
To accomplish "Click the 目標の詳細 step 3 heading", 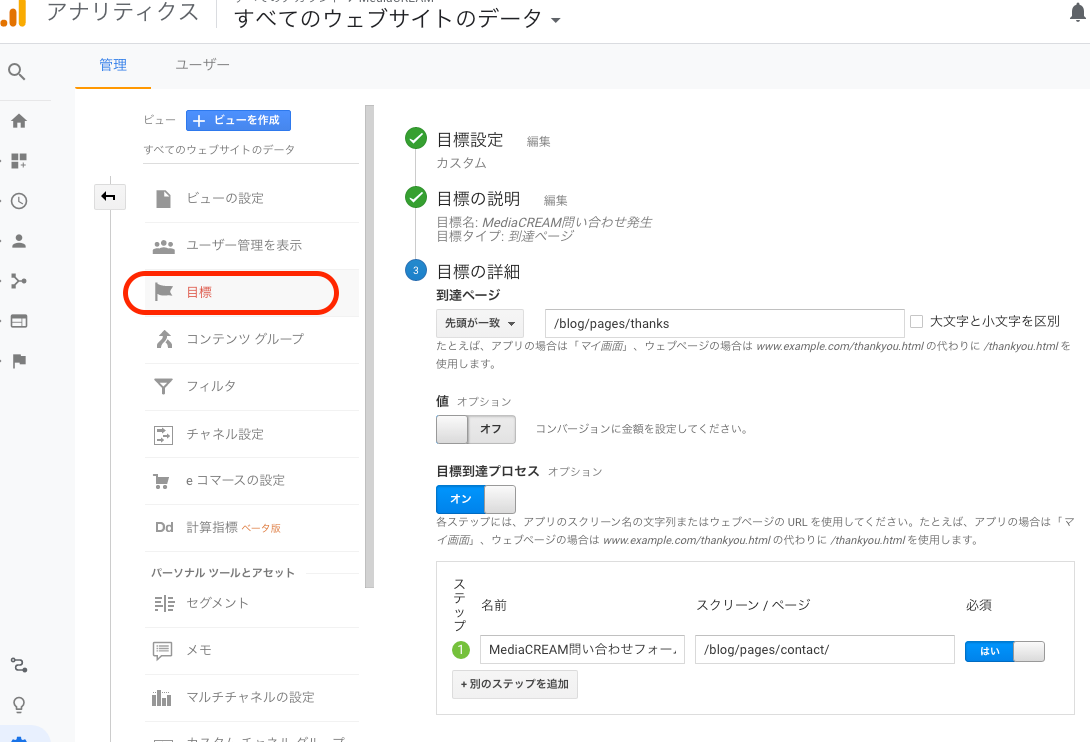I will point(478,271).
